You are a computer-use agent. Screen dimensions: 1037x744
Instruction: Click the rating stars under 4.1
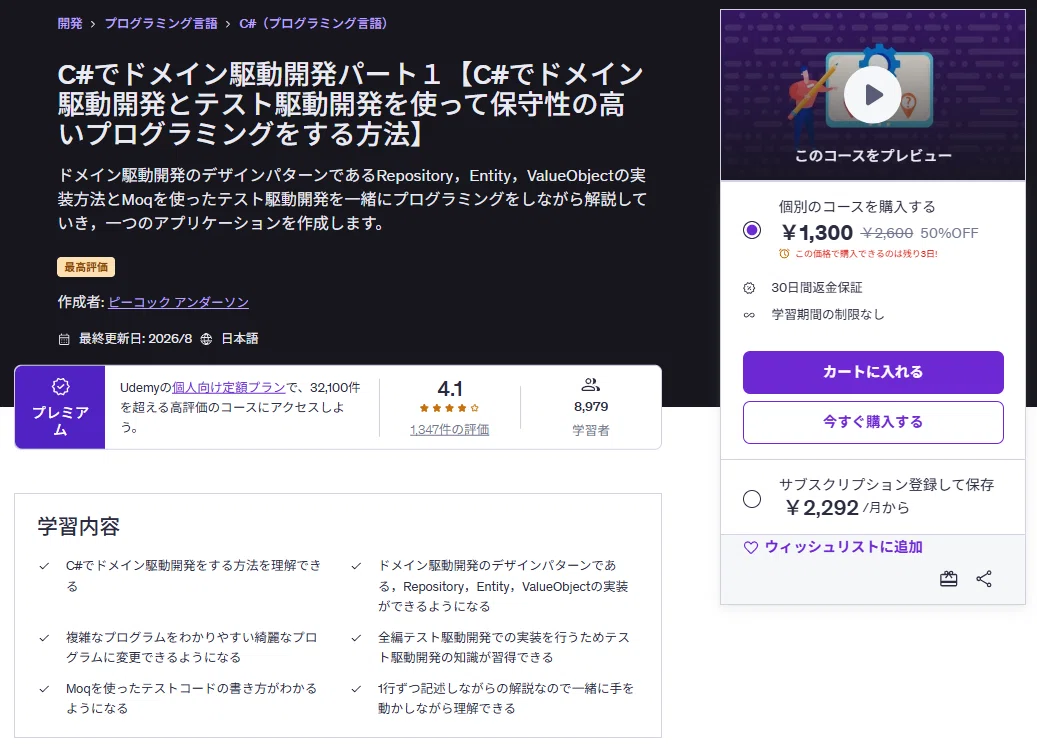(449, 408)
